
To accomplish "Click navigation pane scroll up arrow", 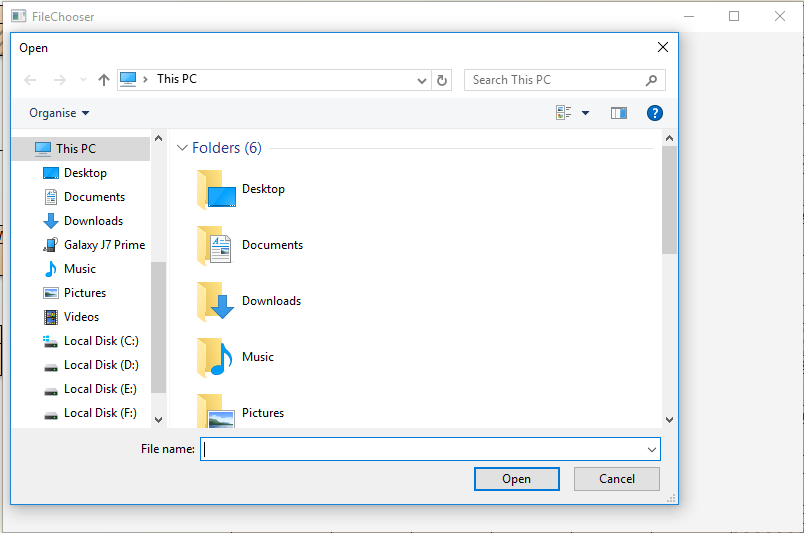I will click(x=158, y=139).
